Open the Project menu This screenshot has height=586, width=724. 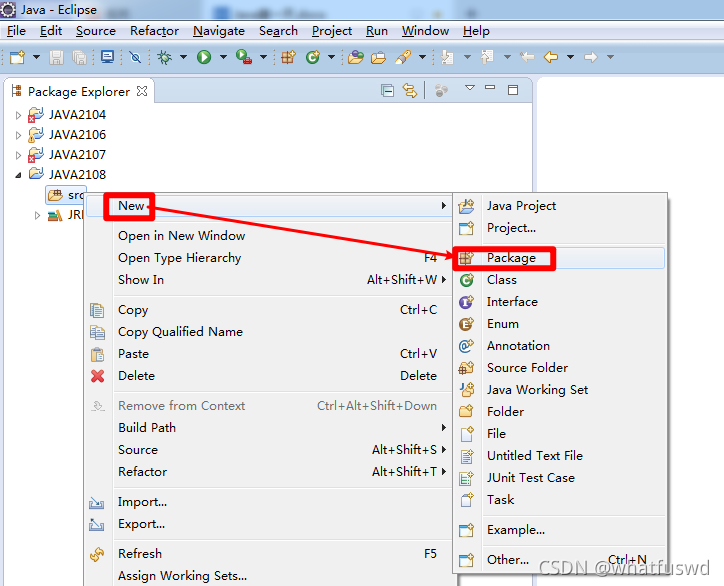click(332, 31)
